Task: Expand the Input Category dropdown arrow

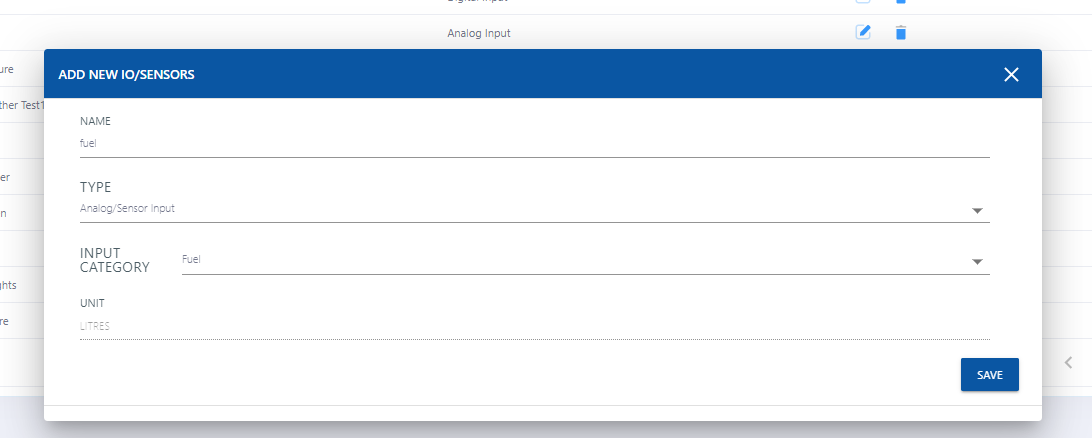Action: pyautogui.click(x=977, y=262)
